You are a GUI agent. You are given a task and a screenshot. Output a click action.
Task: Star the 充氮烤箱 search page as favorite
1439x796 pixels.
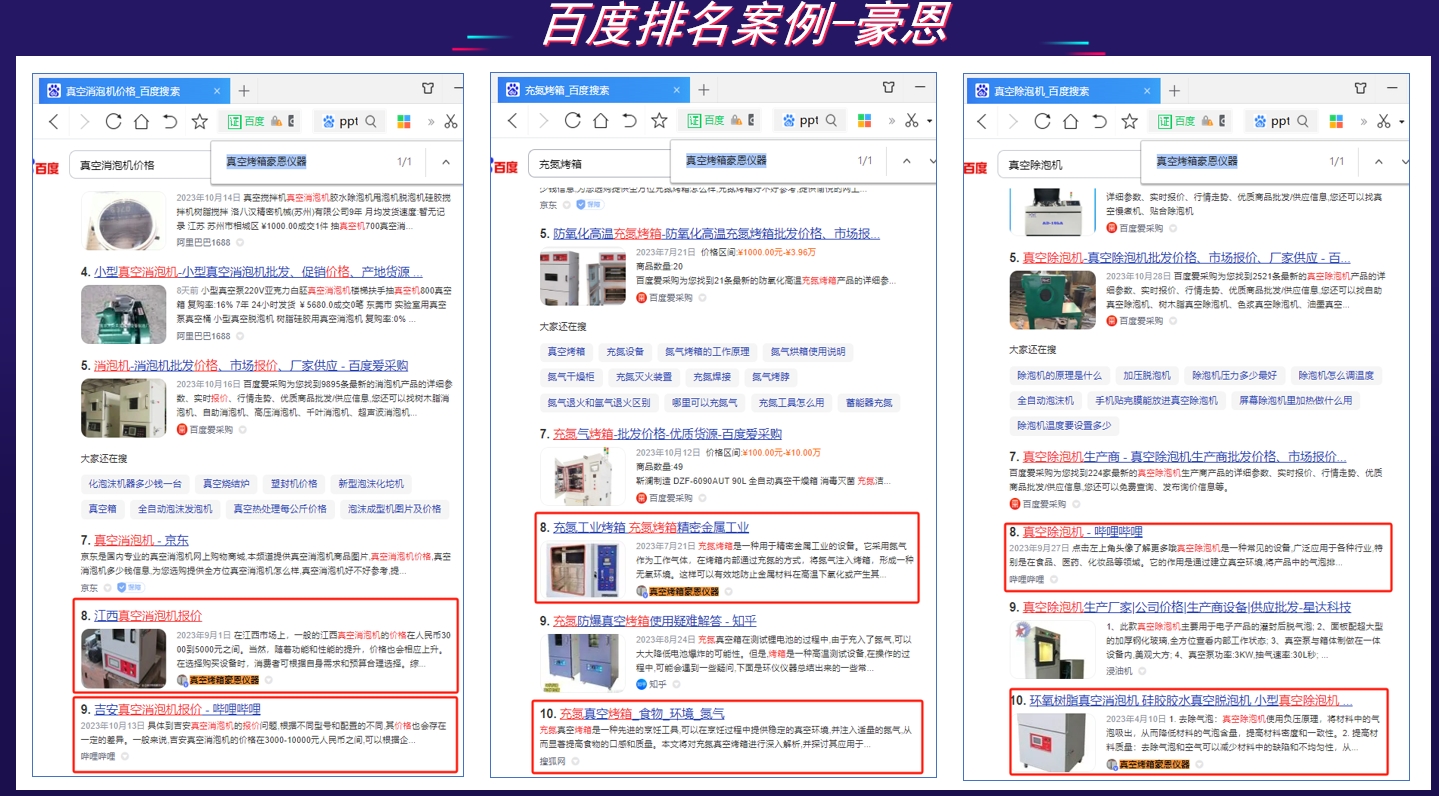tap(659, 121)
